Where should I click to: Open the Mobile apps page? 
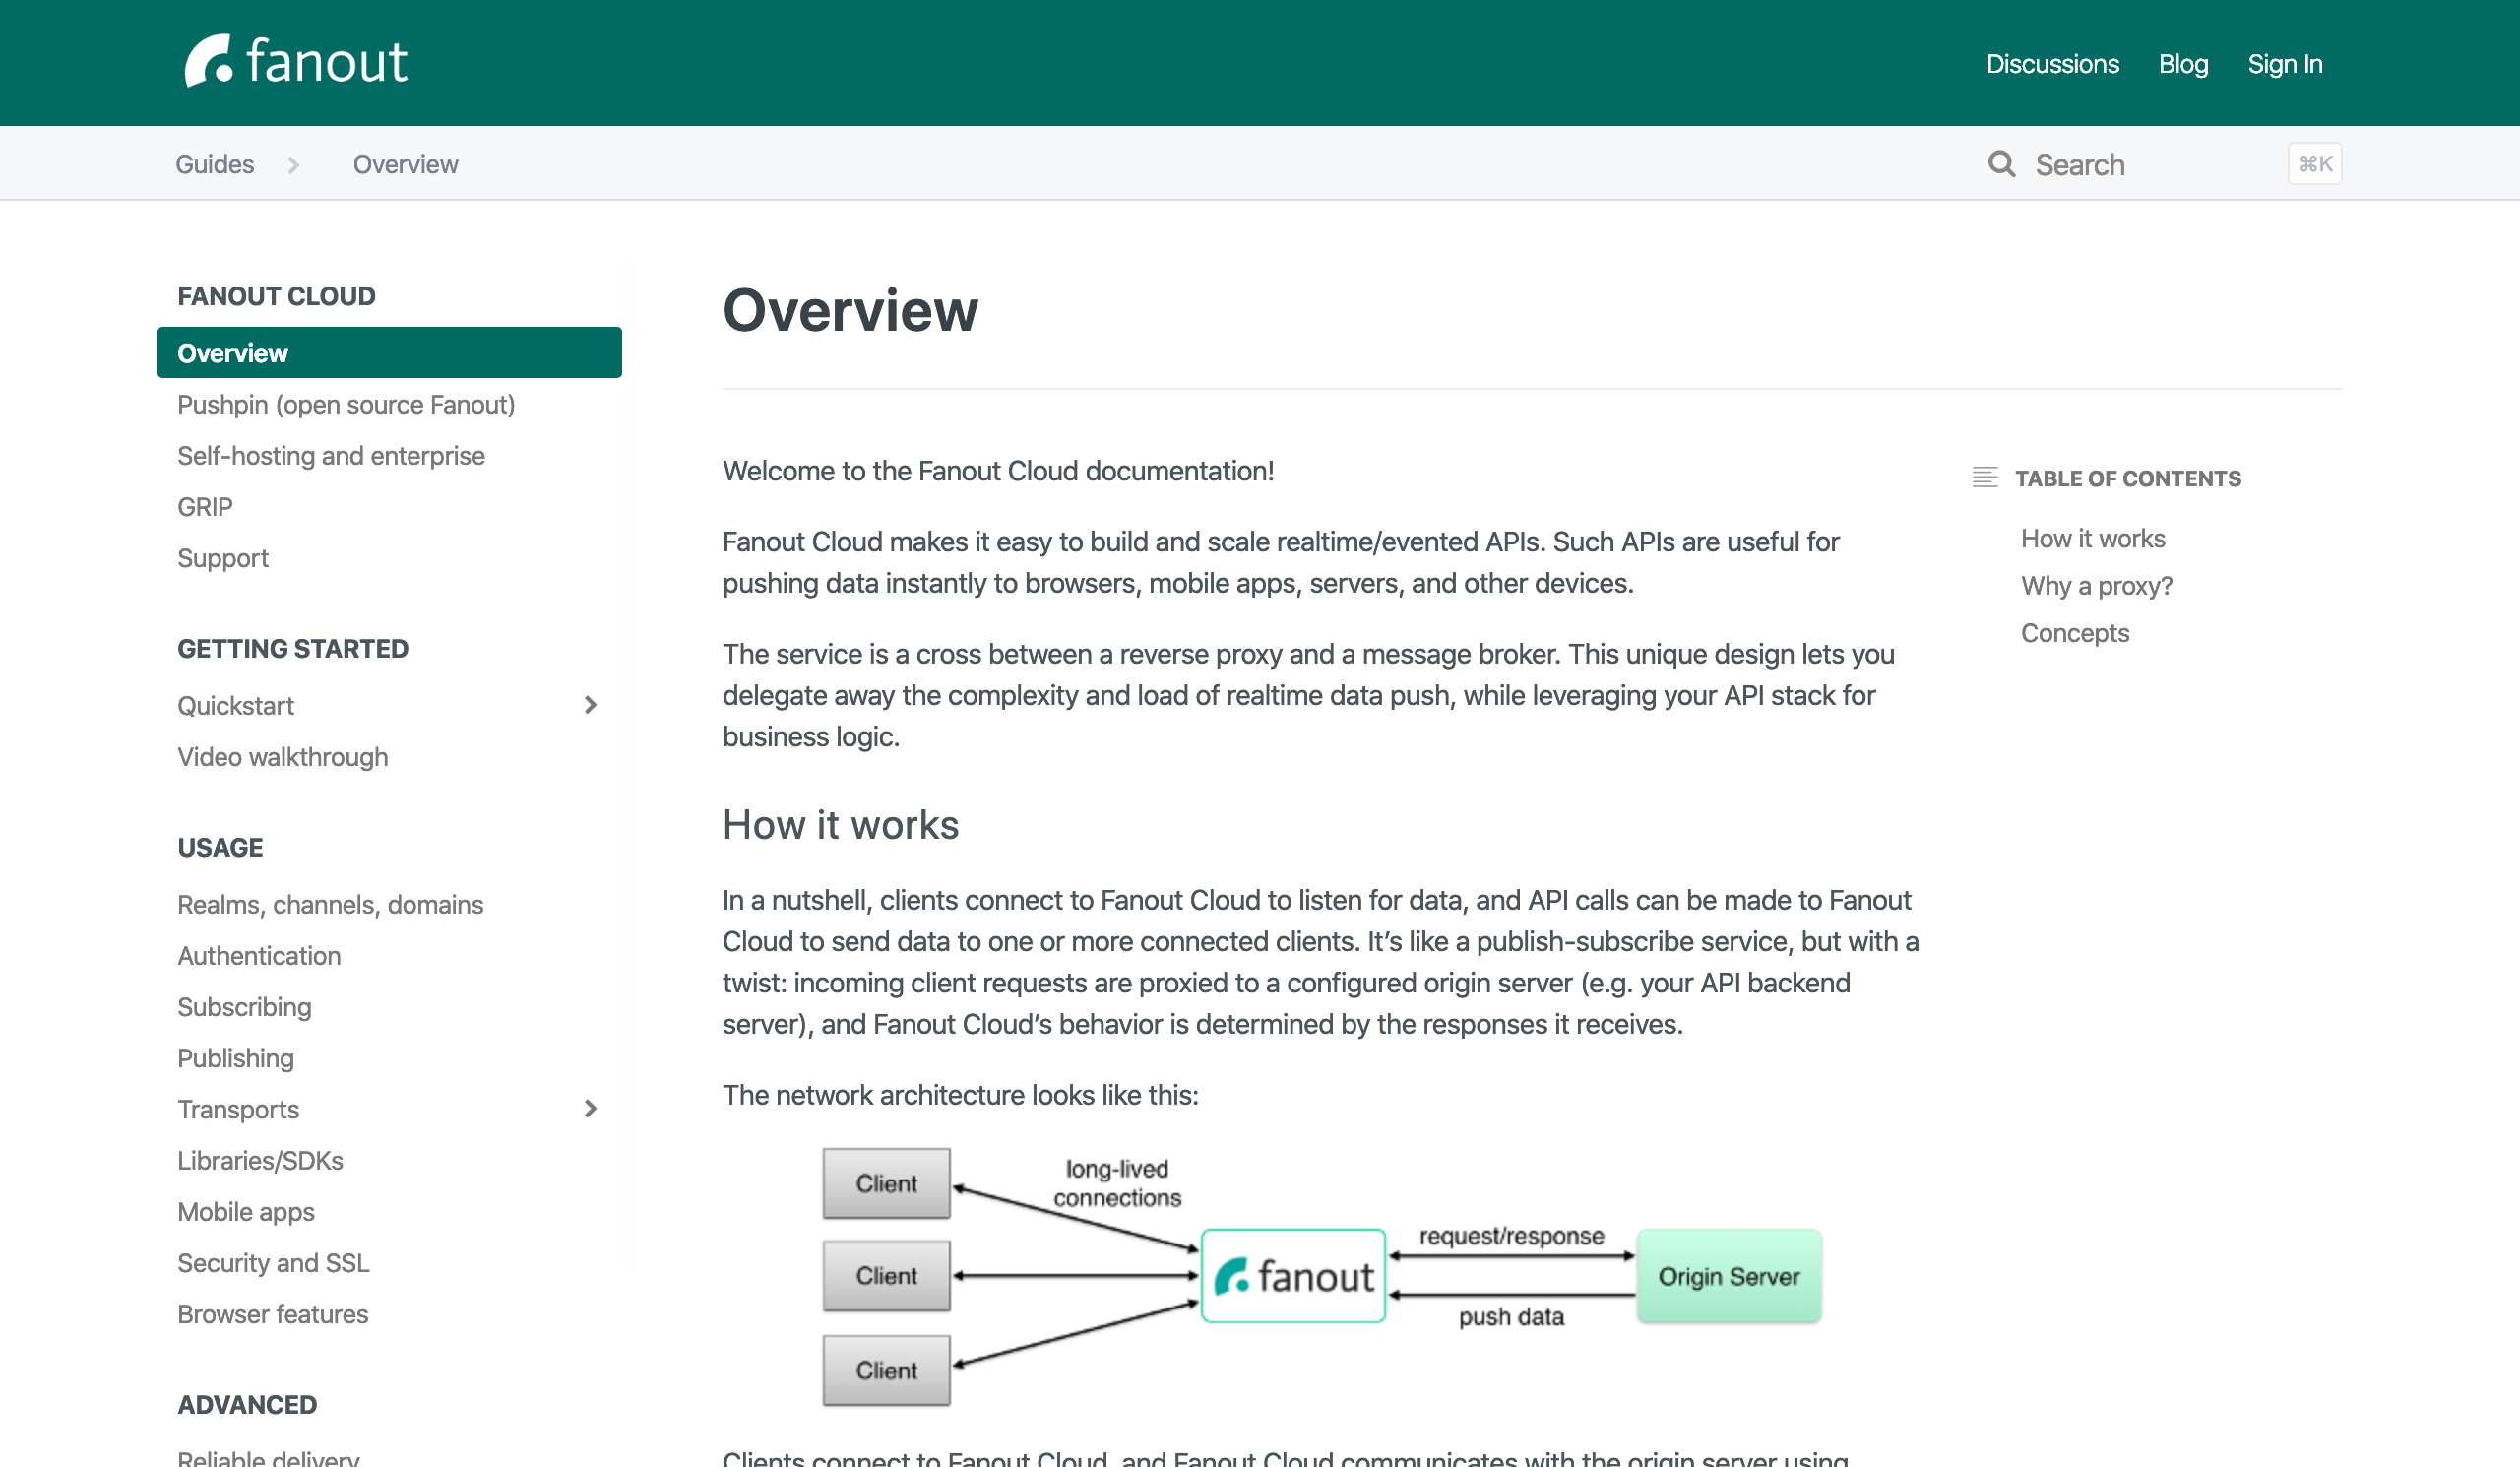246,1212
